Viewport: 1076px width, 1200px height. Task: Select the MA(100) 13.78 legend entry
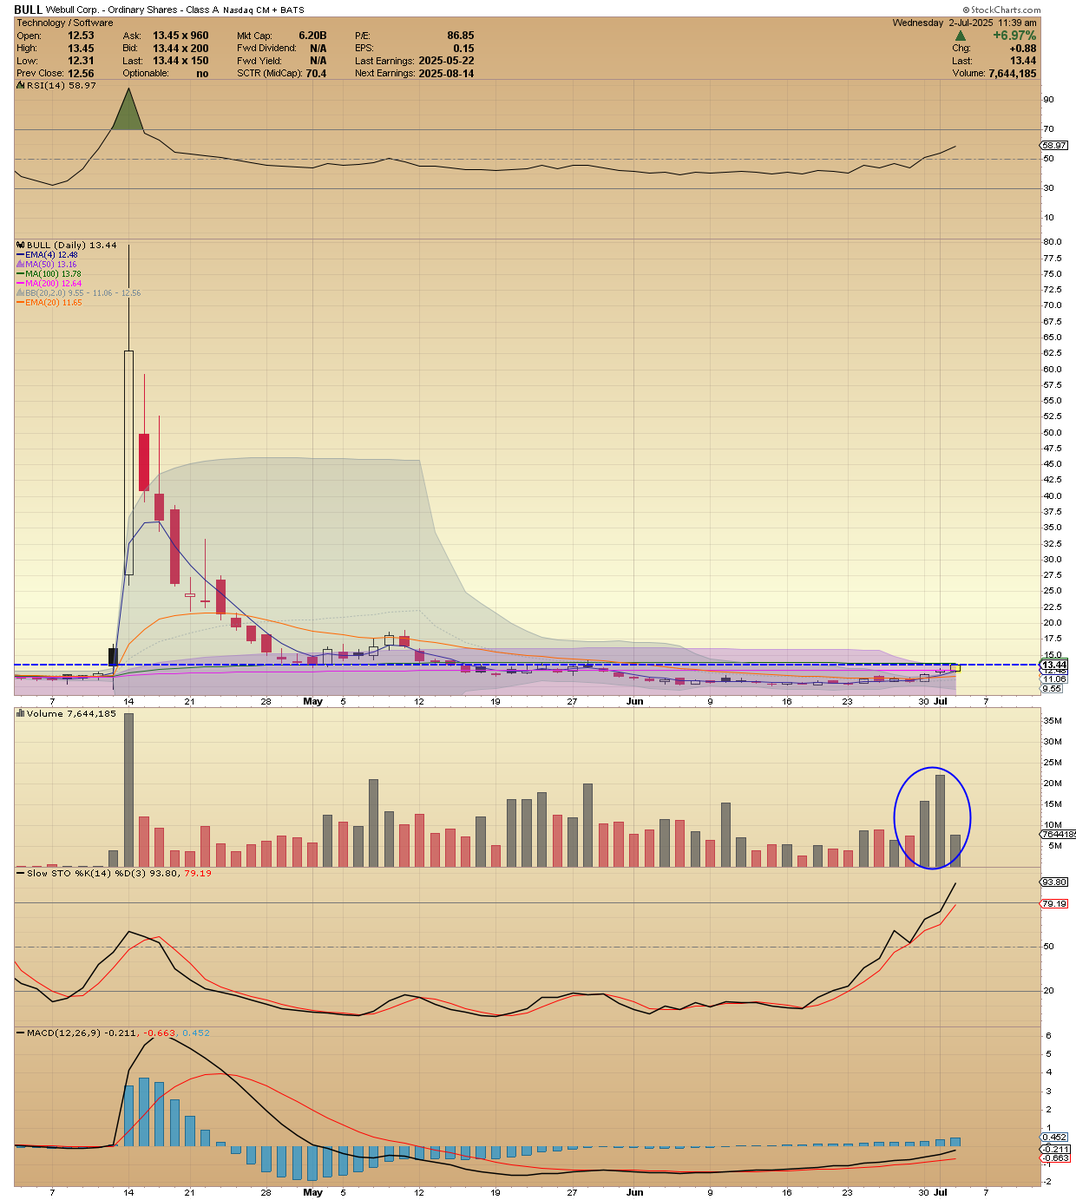coord(49,274)
